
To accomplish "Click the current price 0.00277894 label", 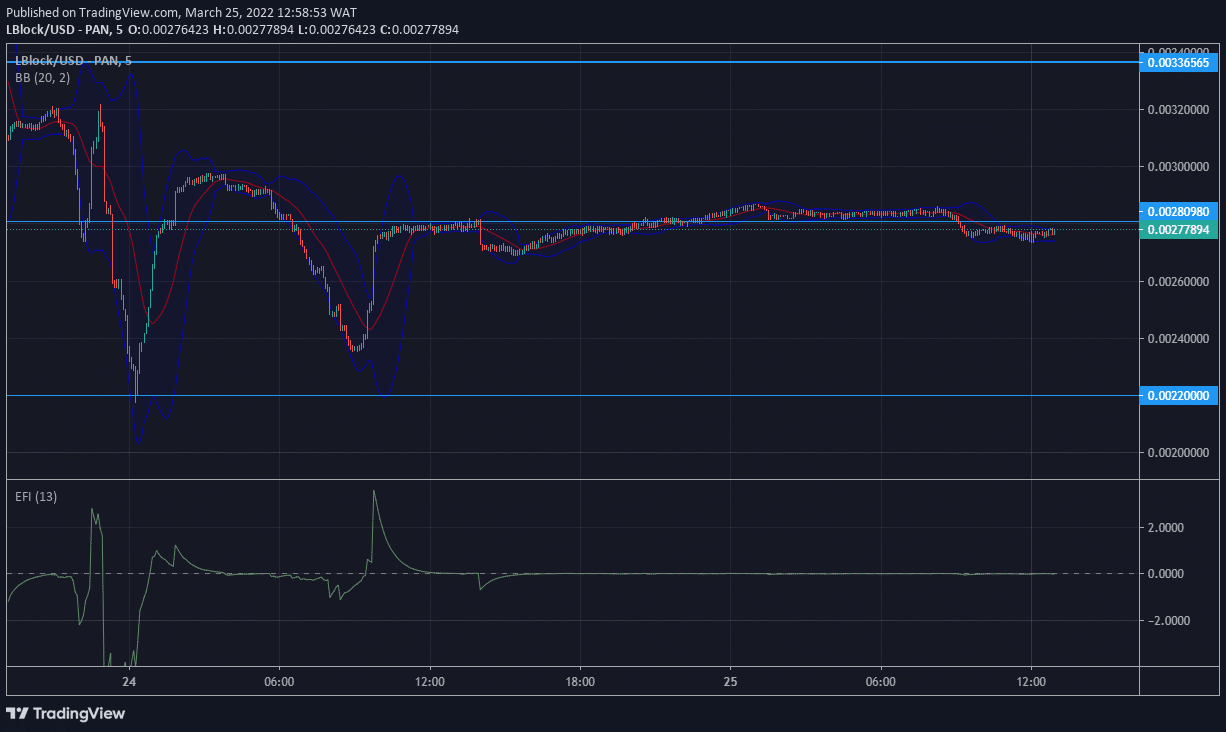I will pyautogui.click(x=1179, y=230).
